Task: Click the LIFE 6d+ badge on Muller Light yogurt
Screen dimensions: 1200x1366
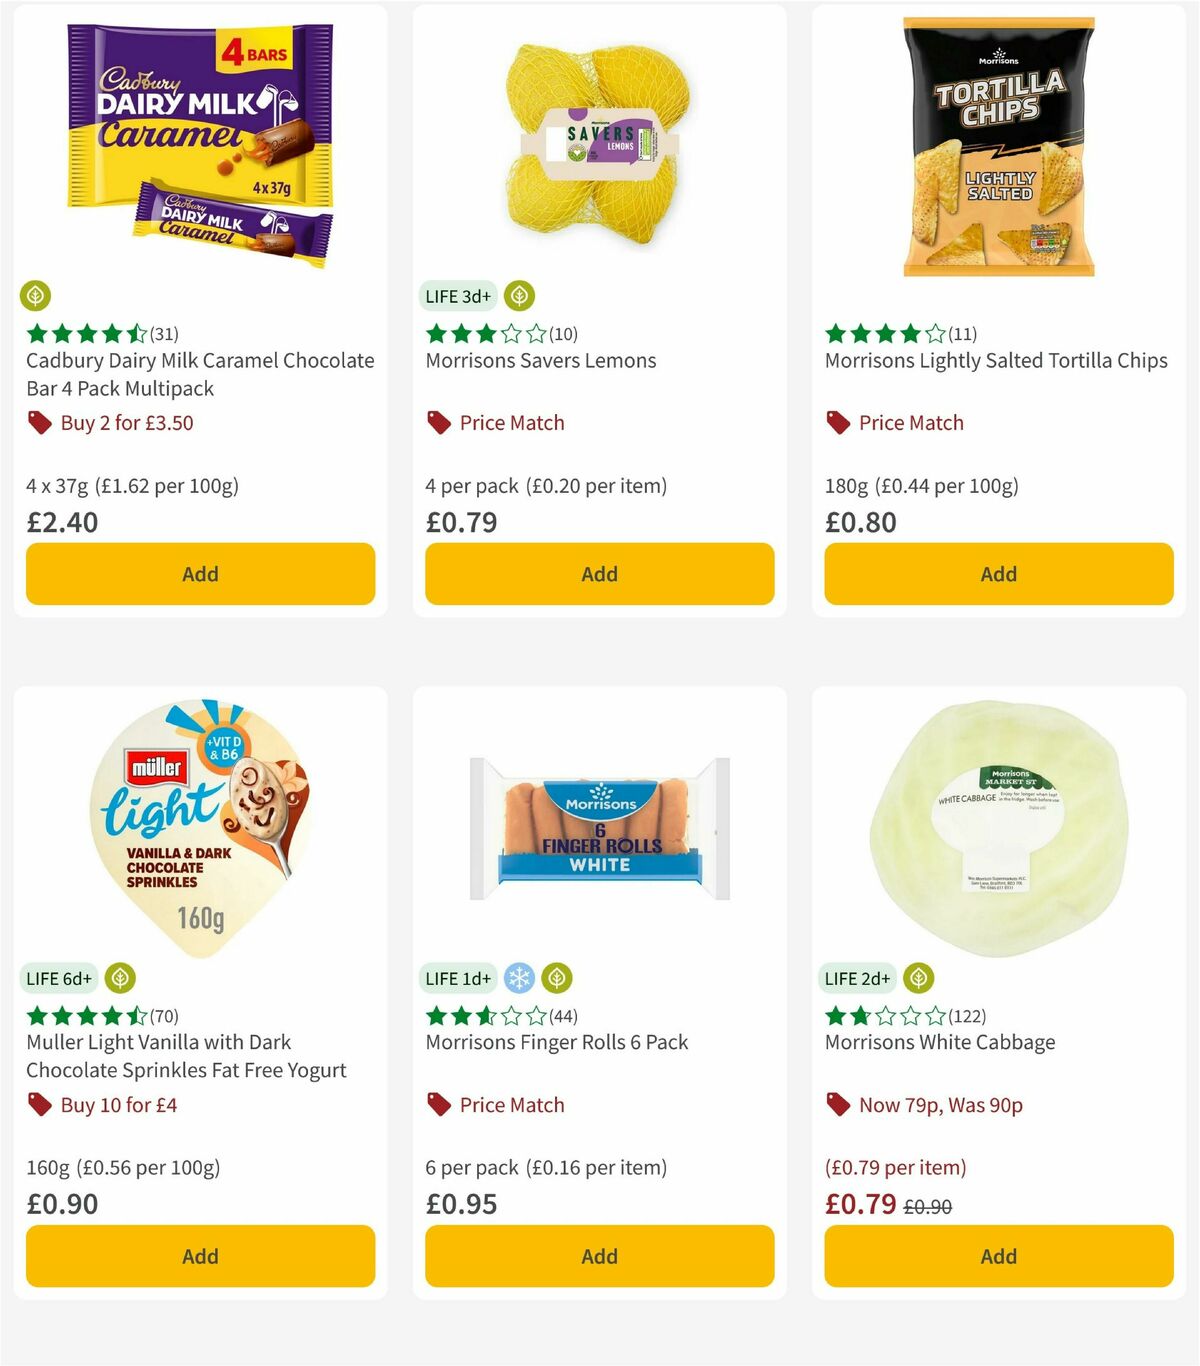Action: pos(60,978)
